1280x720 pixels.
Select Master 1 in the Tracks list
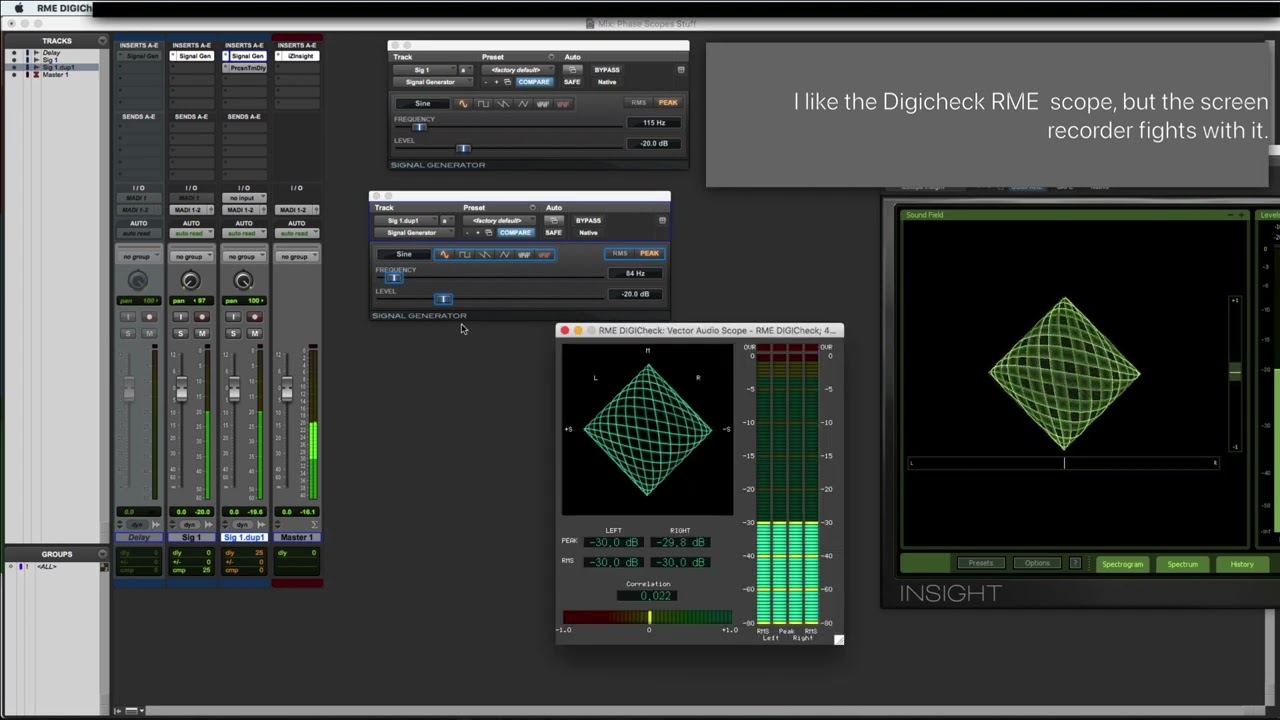pos(55,75)
